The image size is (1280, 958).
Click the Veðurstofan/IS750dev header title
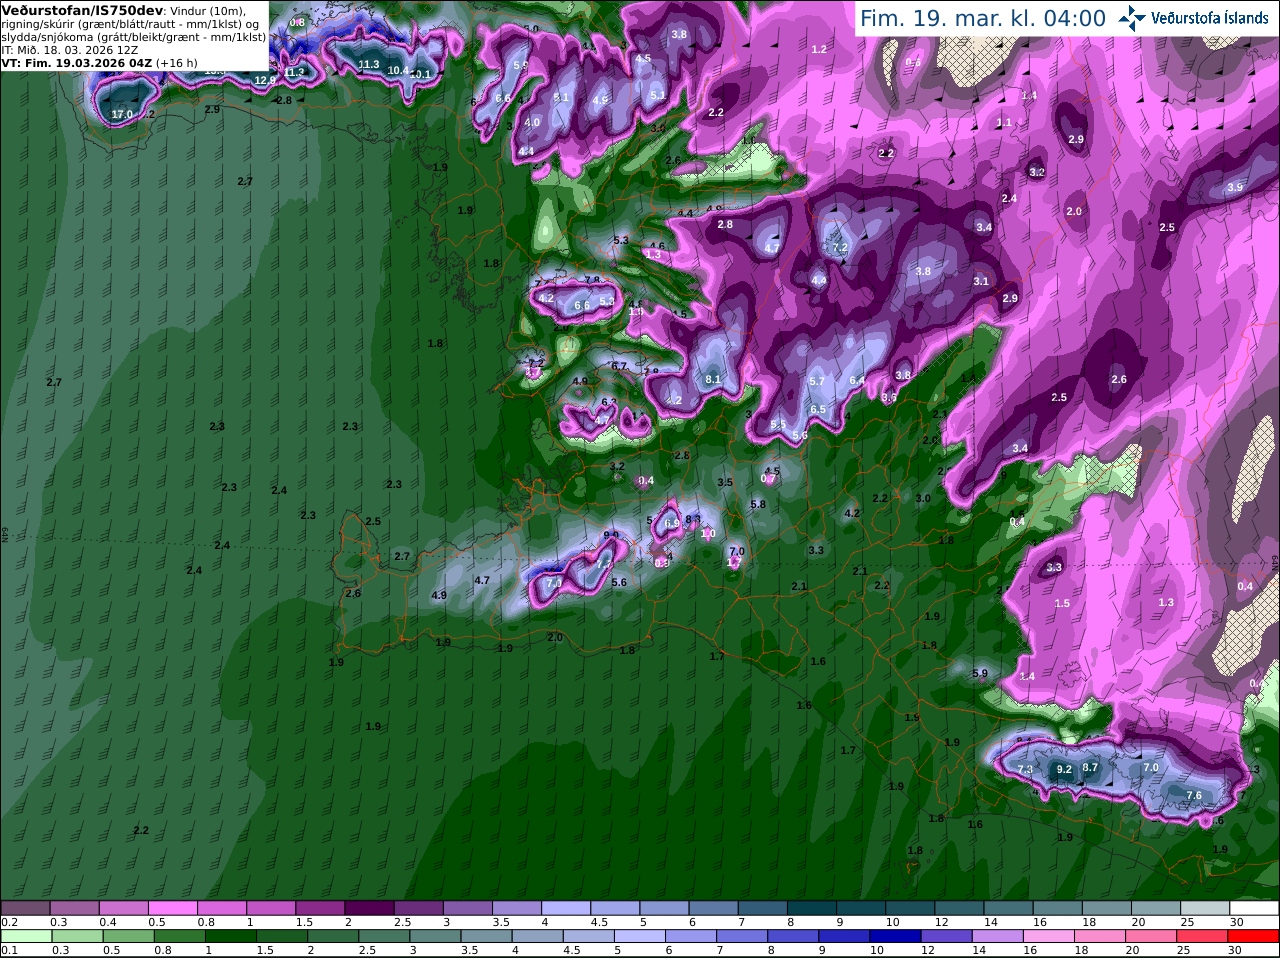pos(80,10)
